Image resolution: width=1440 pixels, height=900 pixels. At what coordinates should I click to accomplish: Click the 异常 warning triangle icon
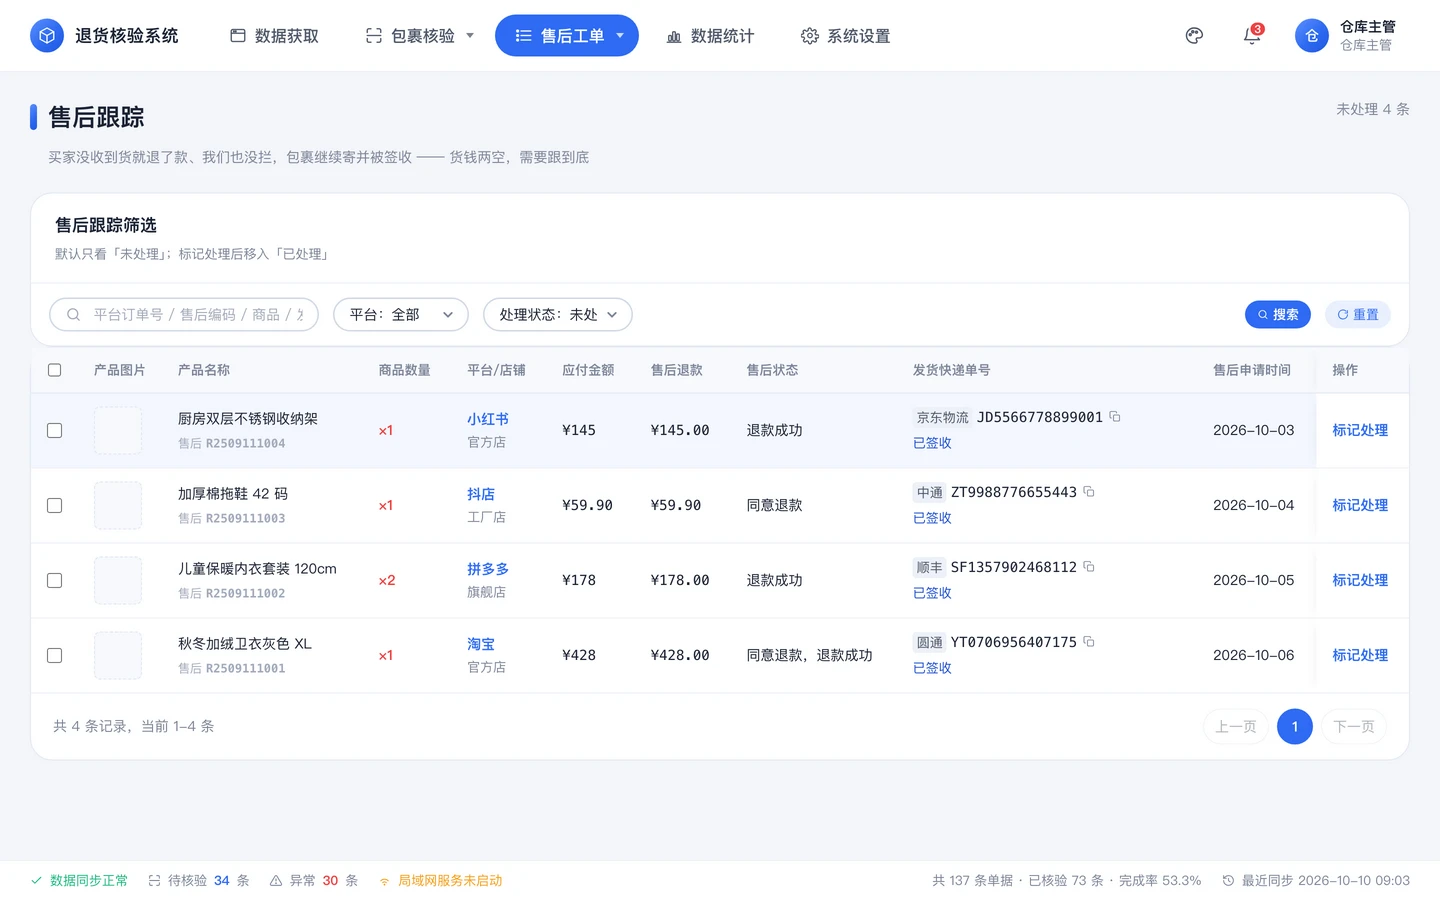(276, 881)
